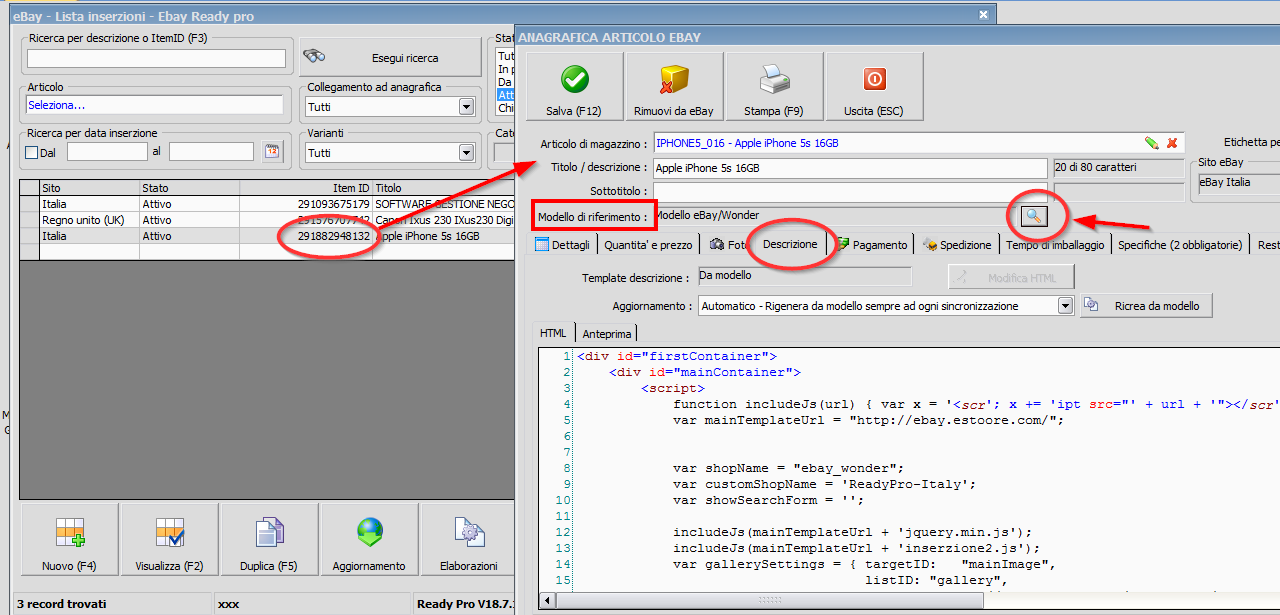Select Apple iPhone 5s 16GB listing row
The width and height of the screenshot is (1280, 615).
(x=268, y=236)
